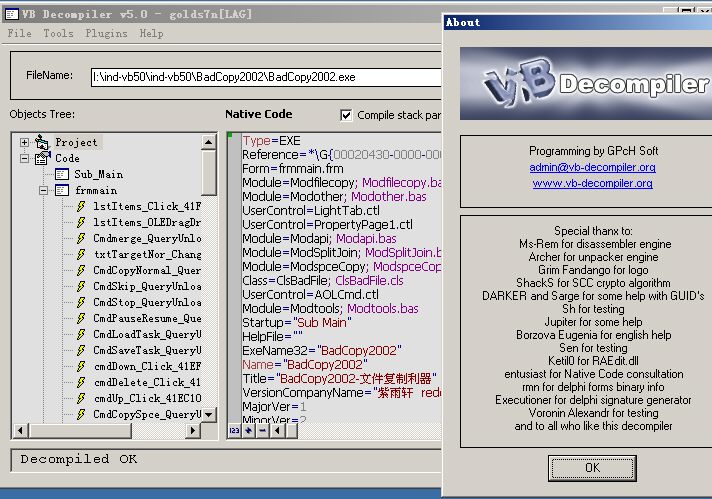
Task: Click OK button in About dialog
Action: click(x=592, y=468)
